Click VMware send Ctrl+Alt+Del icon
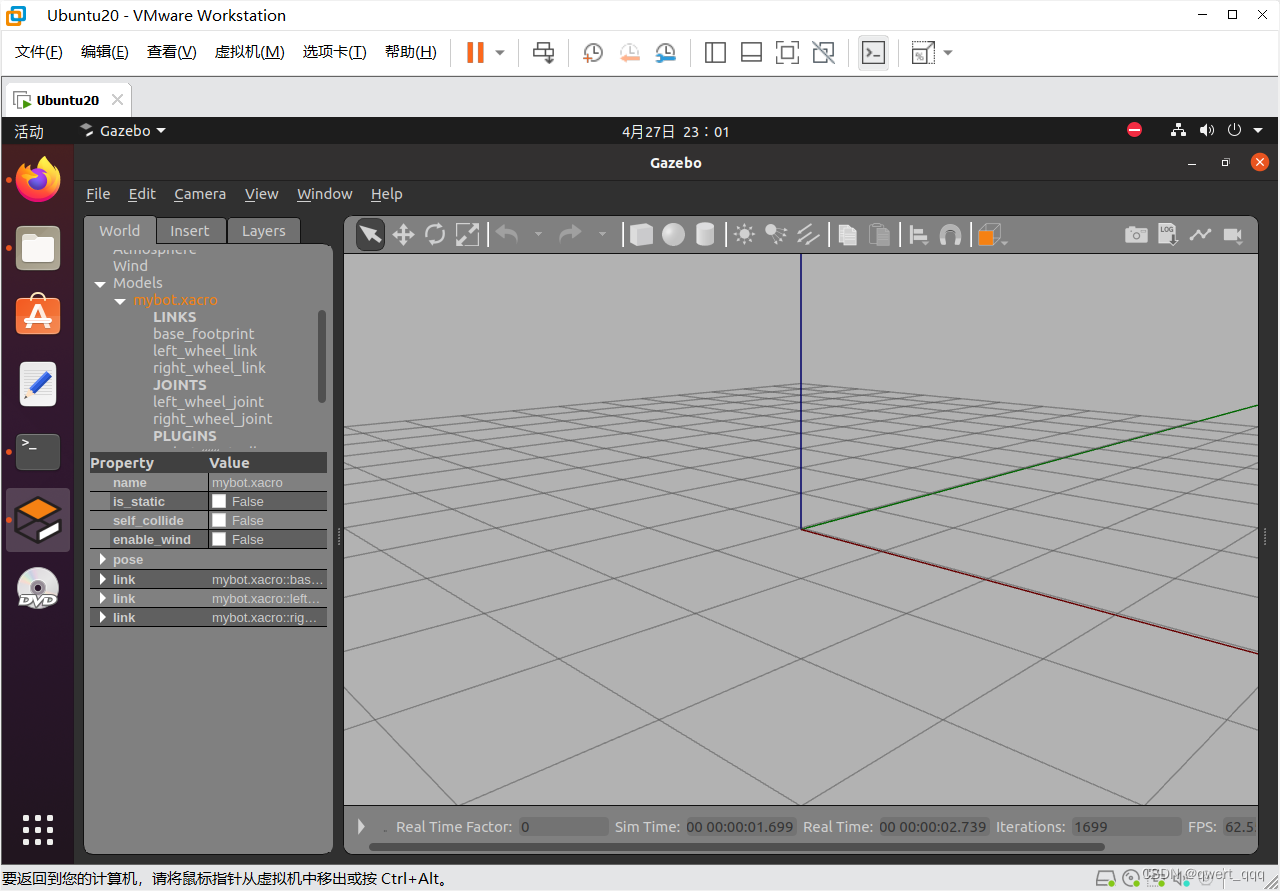This screenshot has width=1280, height=891. pos(543,53)
